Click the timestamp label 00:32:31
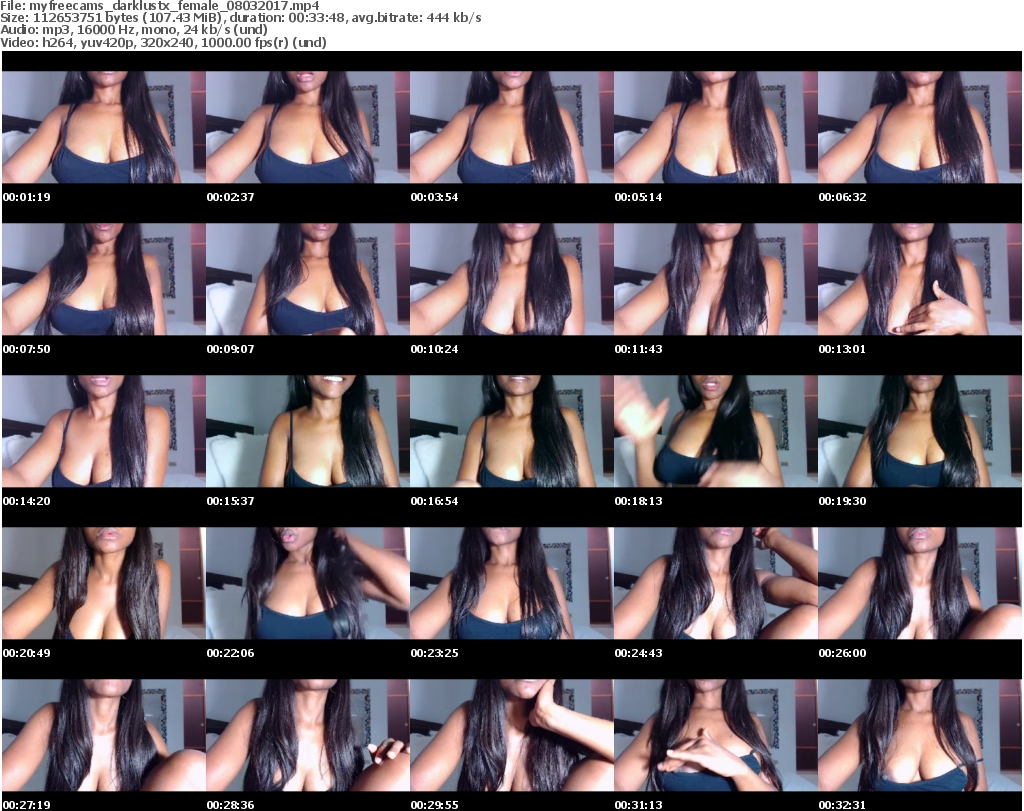This screenshot has height=811, width=1024. pos(842,805)
